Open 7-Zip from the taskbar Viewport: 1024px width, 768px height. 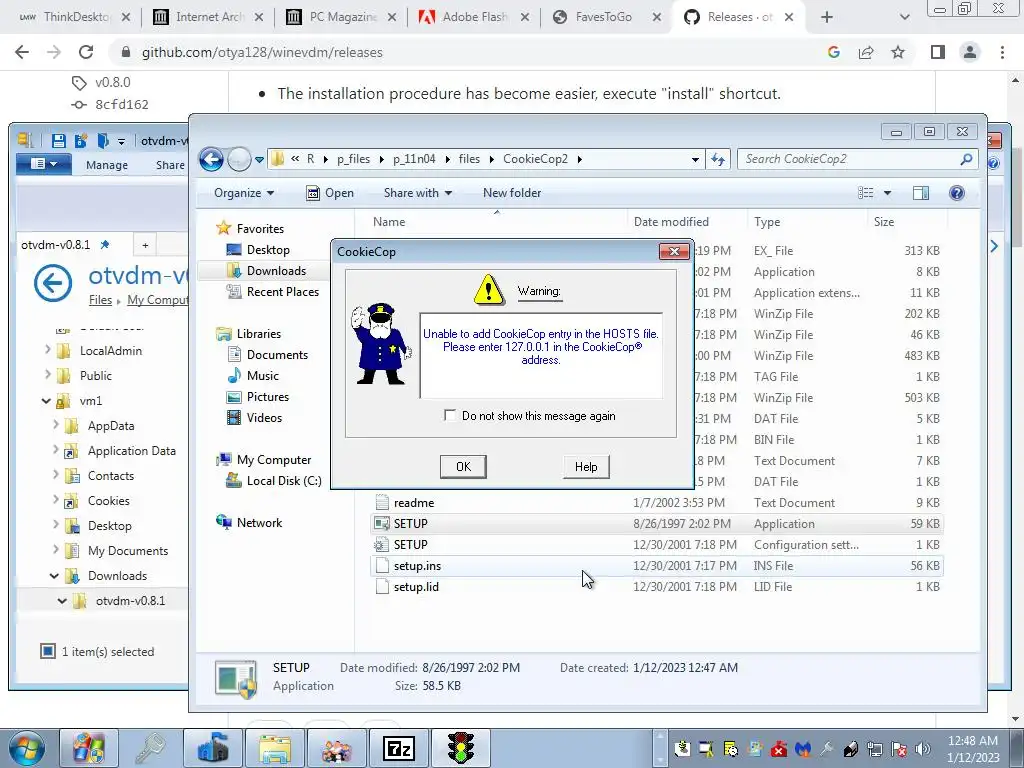398,748
